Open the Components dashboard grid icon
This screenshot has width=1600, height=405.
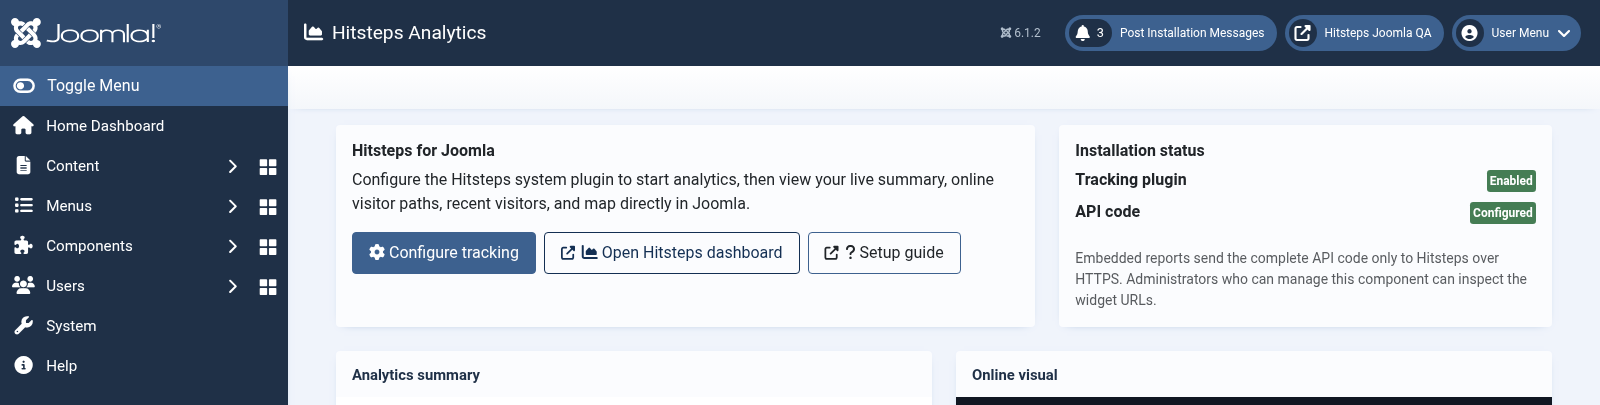[x=268, y=247]
